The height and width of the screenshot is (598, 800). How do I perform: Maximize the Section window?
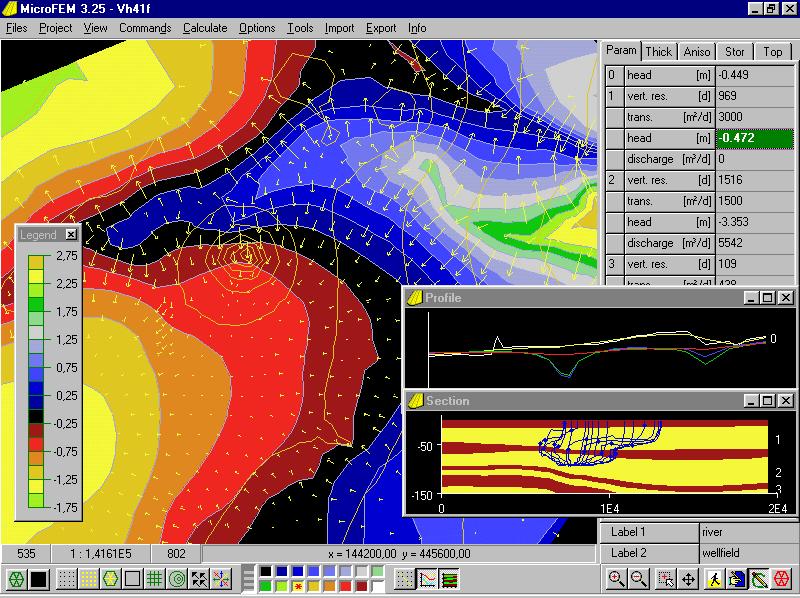pyautogui.click(x=768, y=401)
